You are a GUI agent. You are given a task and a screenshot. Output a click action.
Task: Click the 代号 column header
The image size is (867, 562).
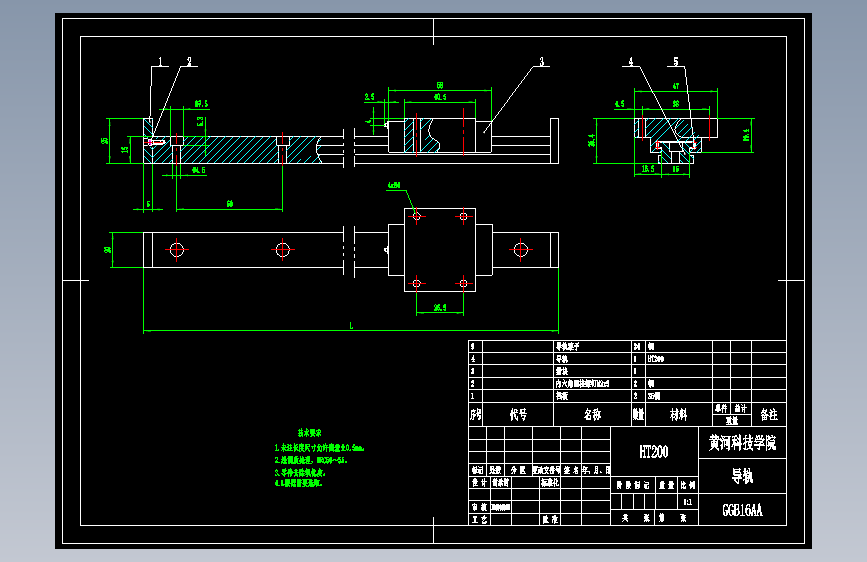[x=518, y=414]
